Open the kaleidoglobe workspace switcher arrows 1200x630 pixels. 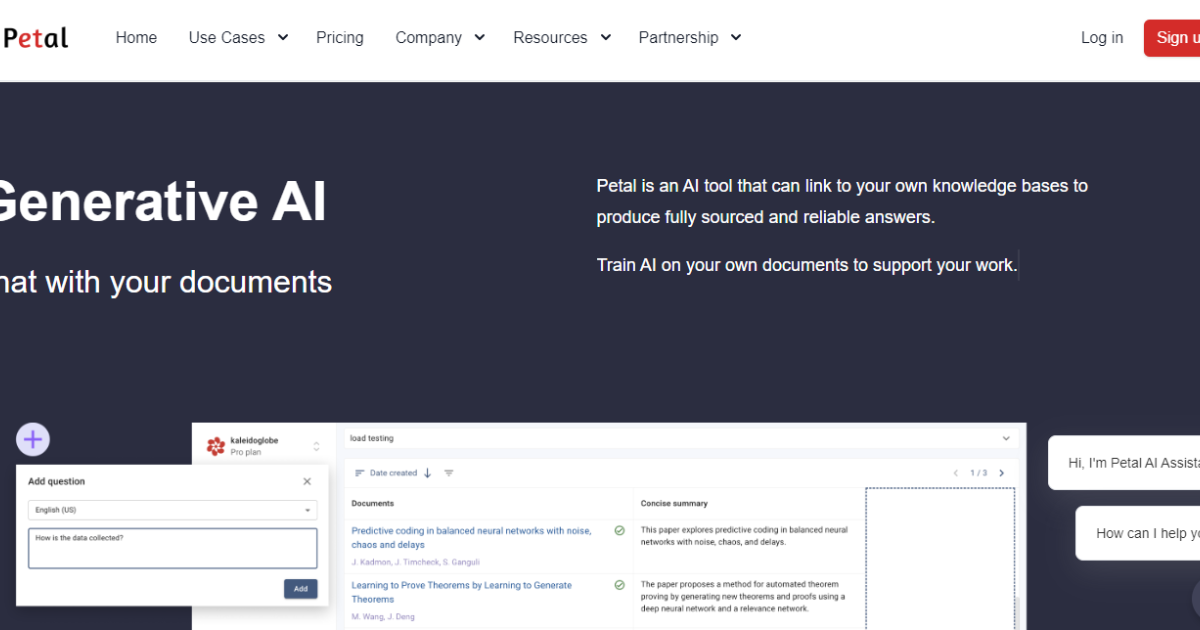tap(316, 446)
